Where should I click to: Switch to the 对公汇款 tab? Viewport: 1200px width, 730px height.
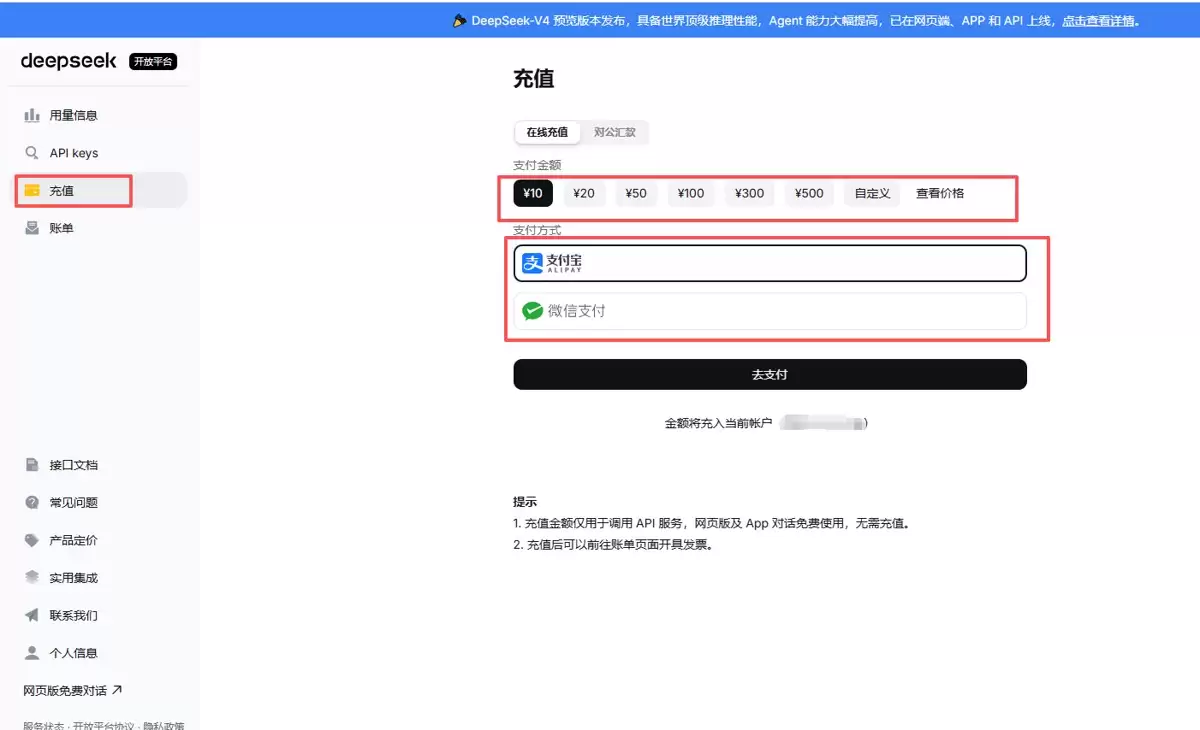[x=614, y=132]
